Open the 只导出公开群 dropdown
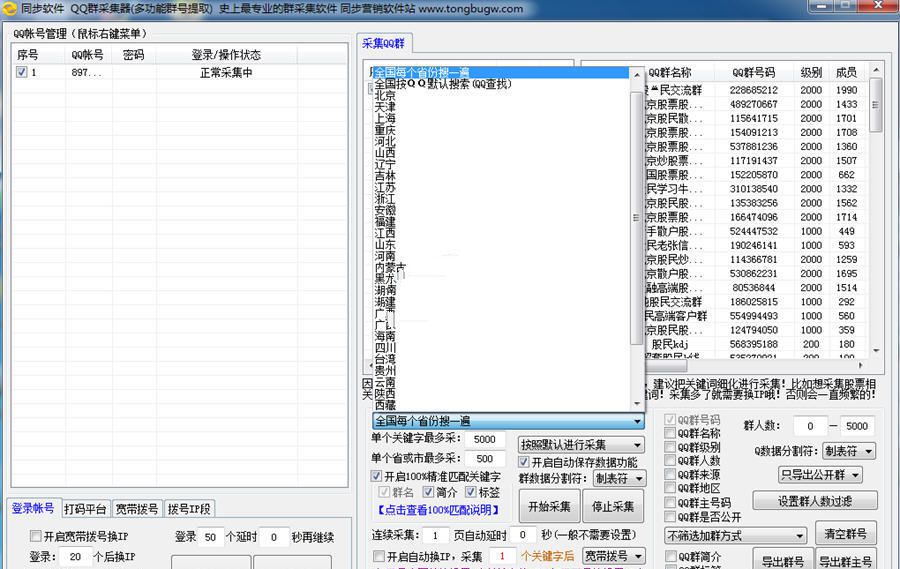 tap(821, 475)
